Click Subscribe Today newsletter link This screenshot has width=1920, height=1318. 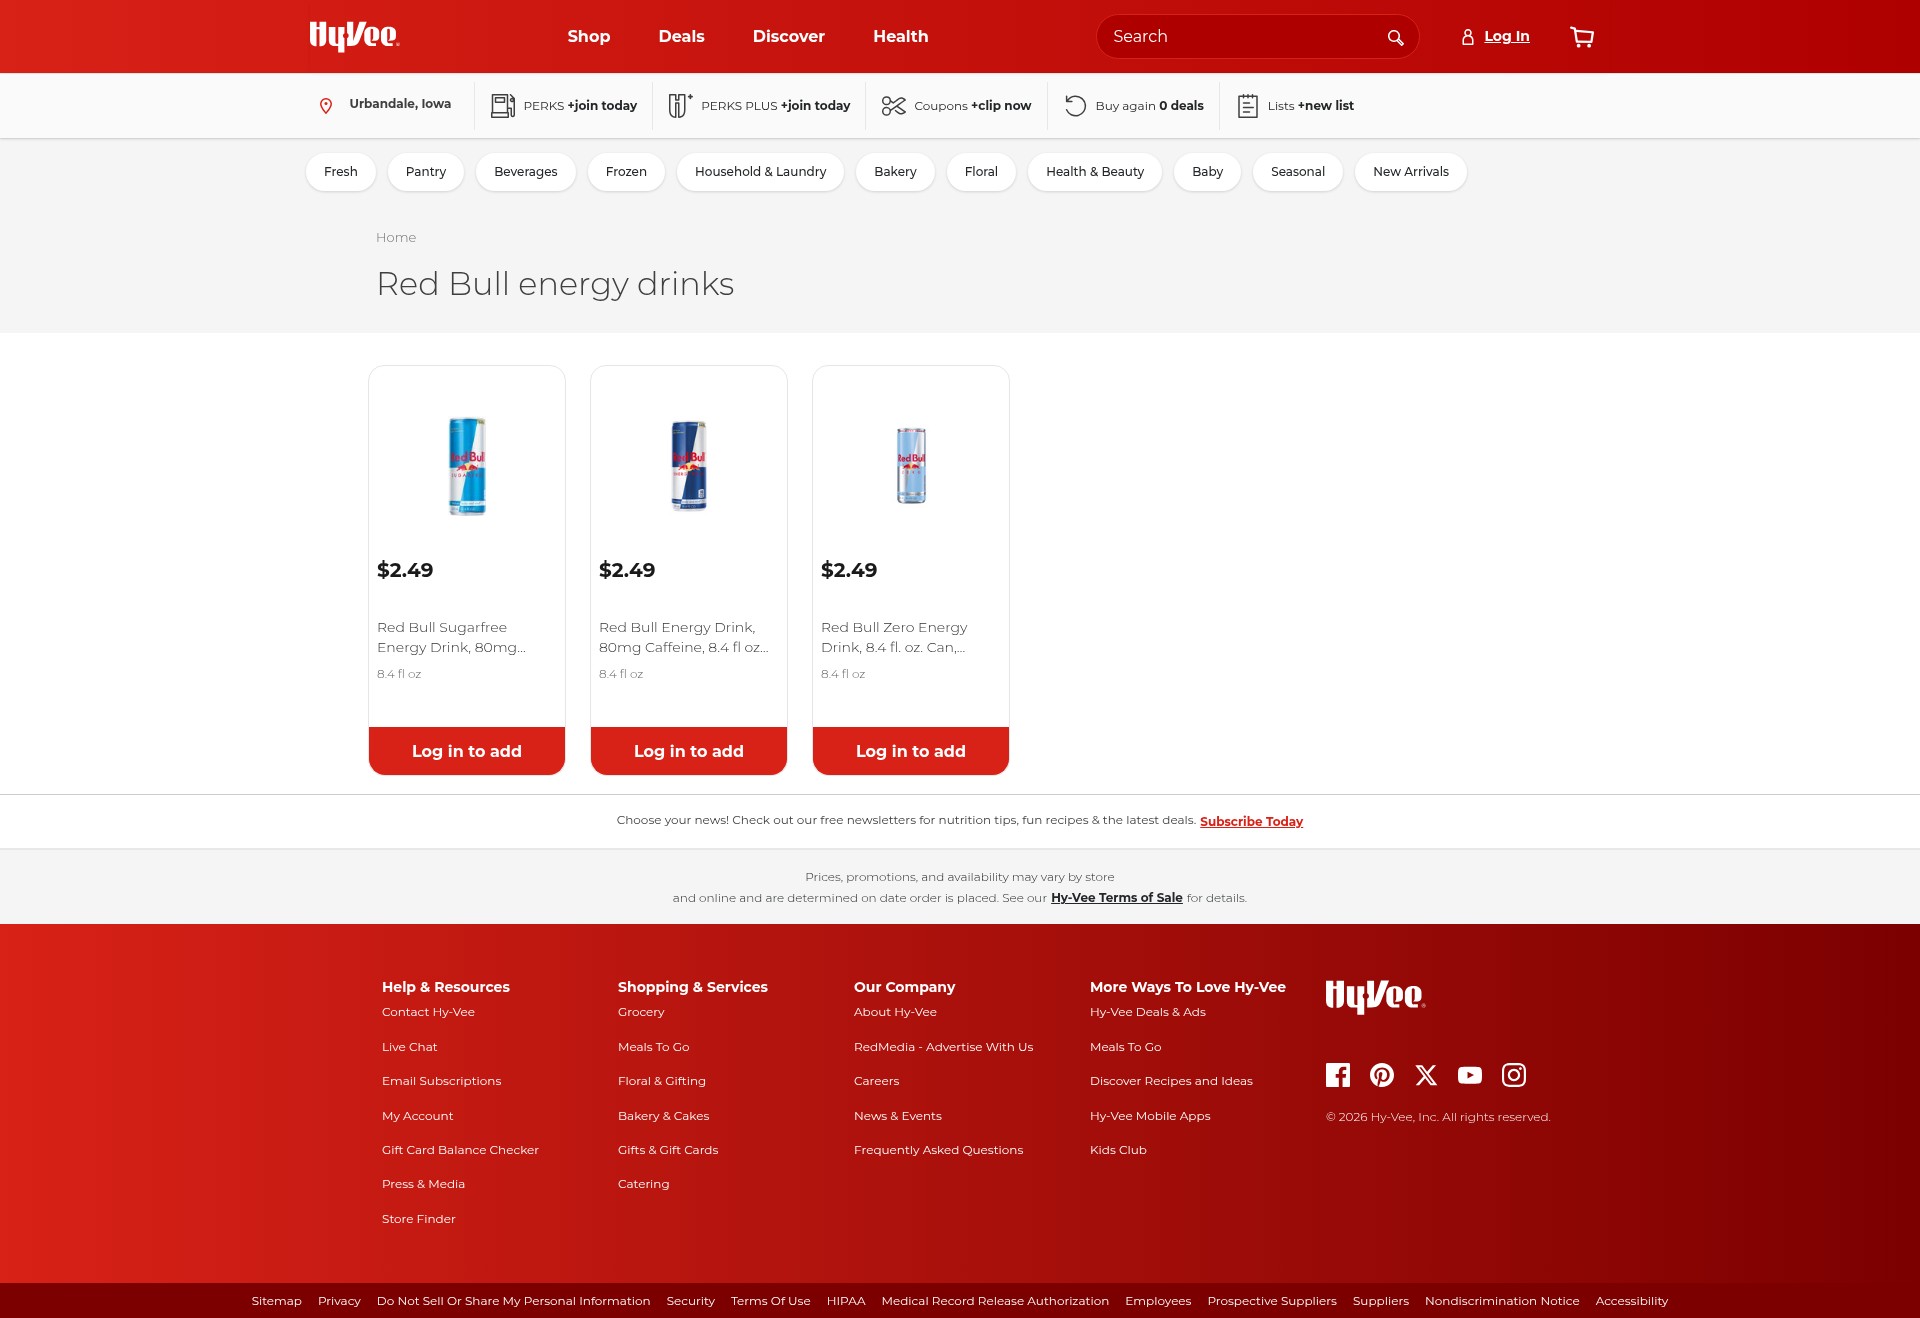[1251, 822]
